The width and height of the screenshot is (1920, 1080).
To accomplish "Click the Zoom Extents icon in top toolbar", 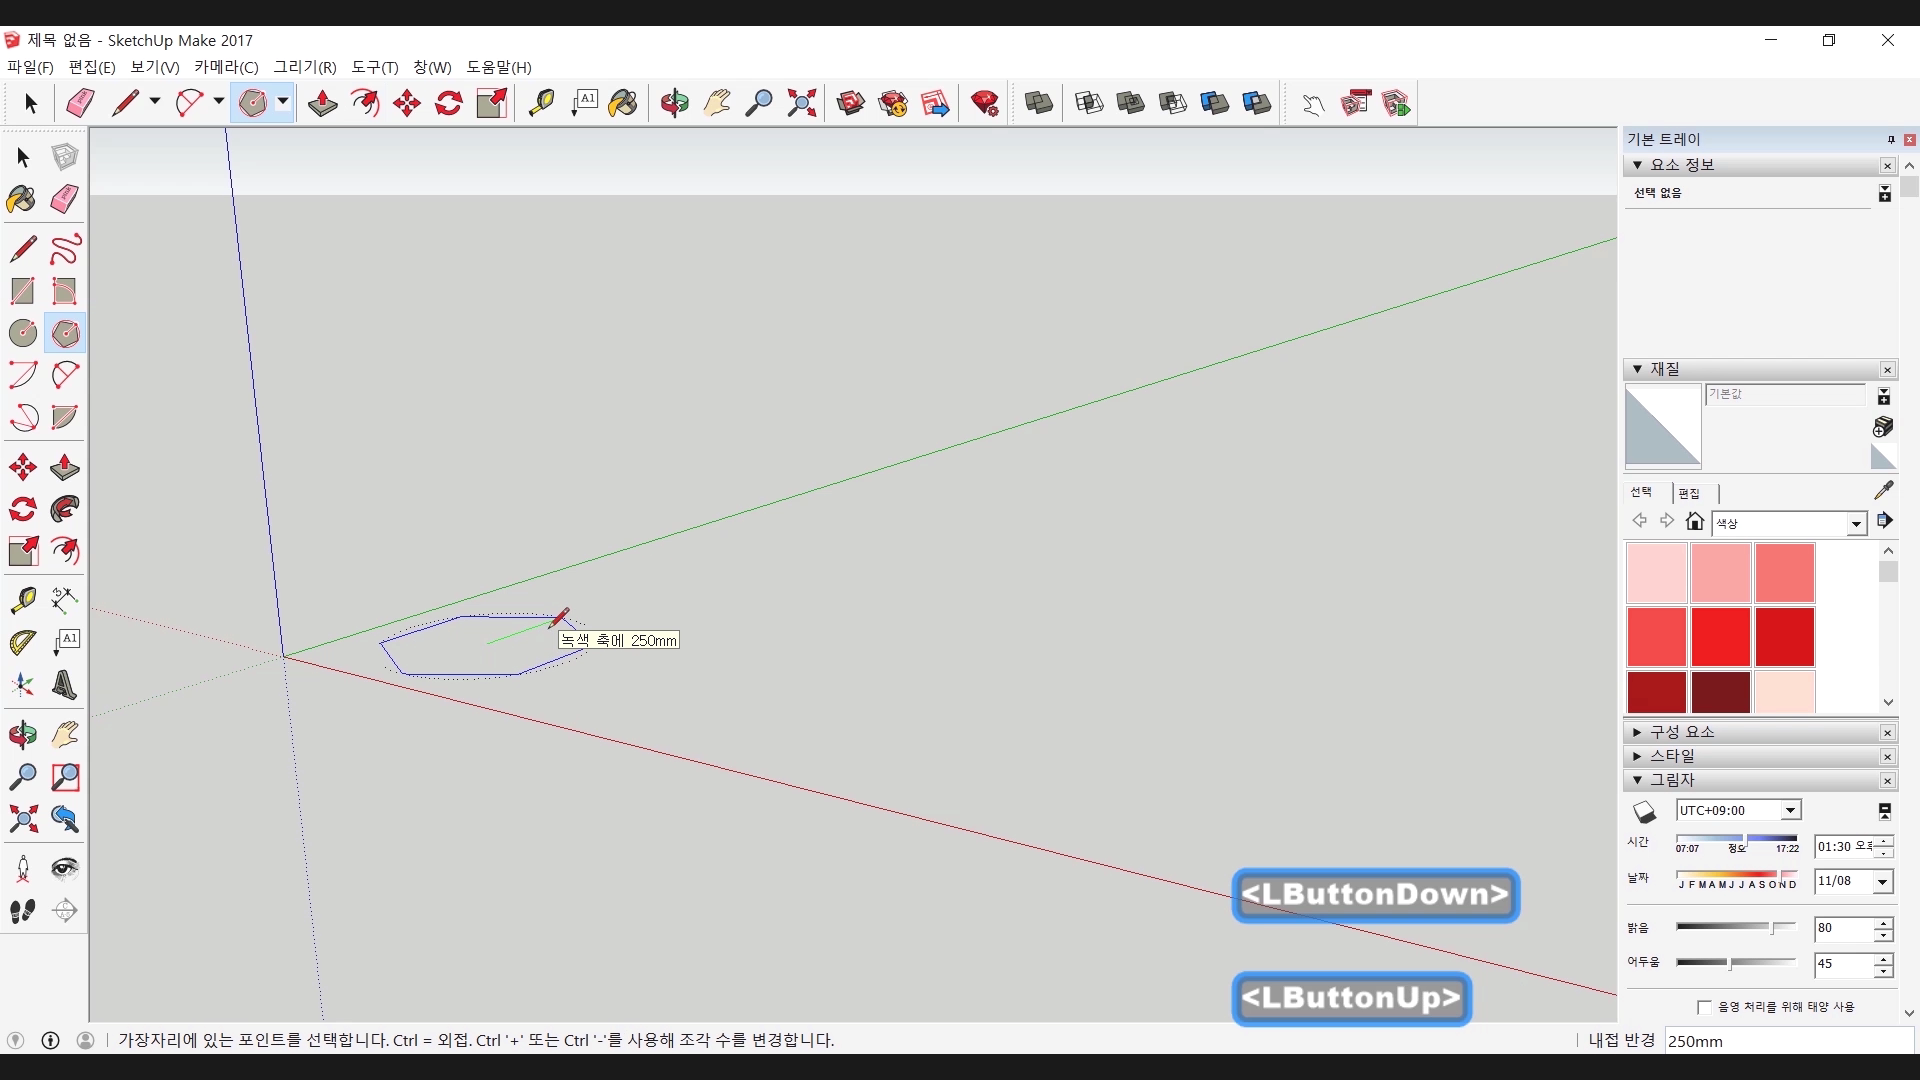I will pyautogui.click(x=801, y=103).
